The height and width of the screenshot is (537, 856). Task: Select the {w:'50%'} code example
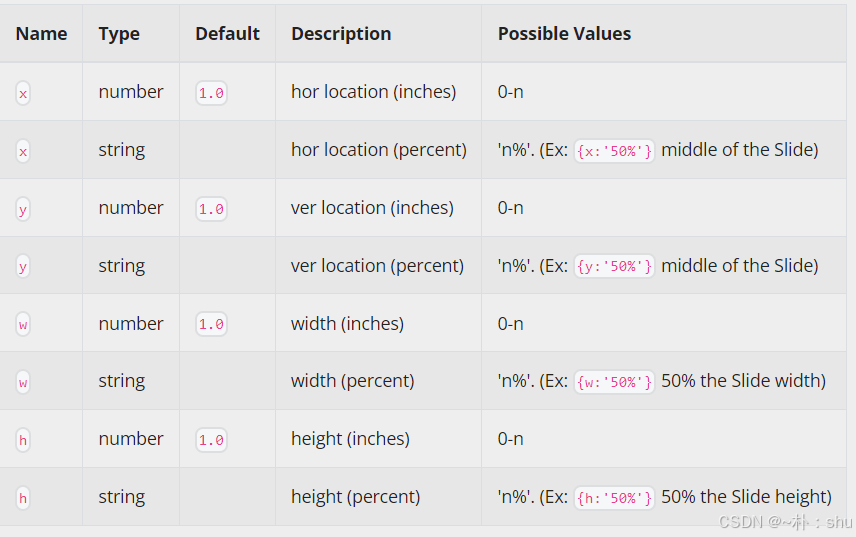tap(614, 382)
